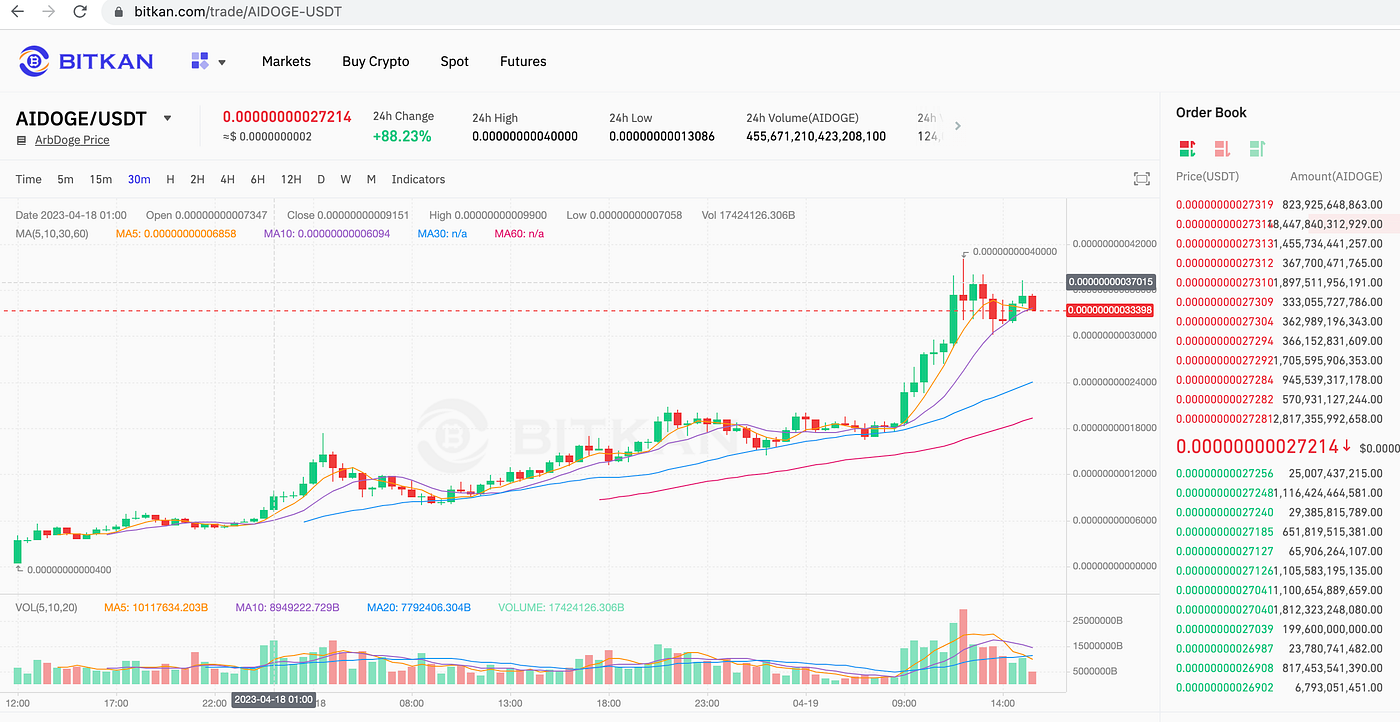The width and height of the screenshot is (1400, 722).
Task: Click the last price 0.00000000027214 in order book
Action: (x=1257, y=446)
